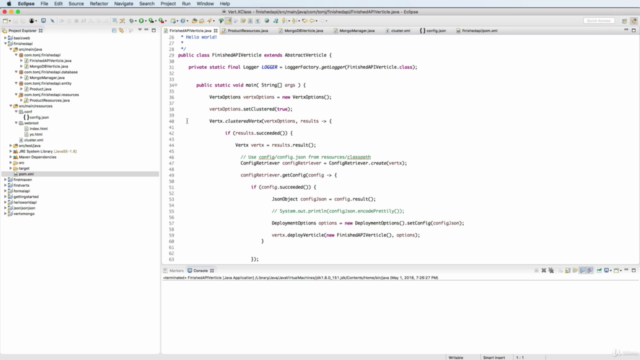Click the Debug bug icon in toolbar

point(132,21)
